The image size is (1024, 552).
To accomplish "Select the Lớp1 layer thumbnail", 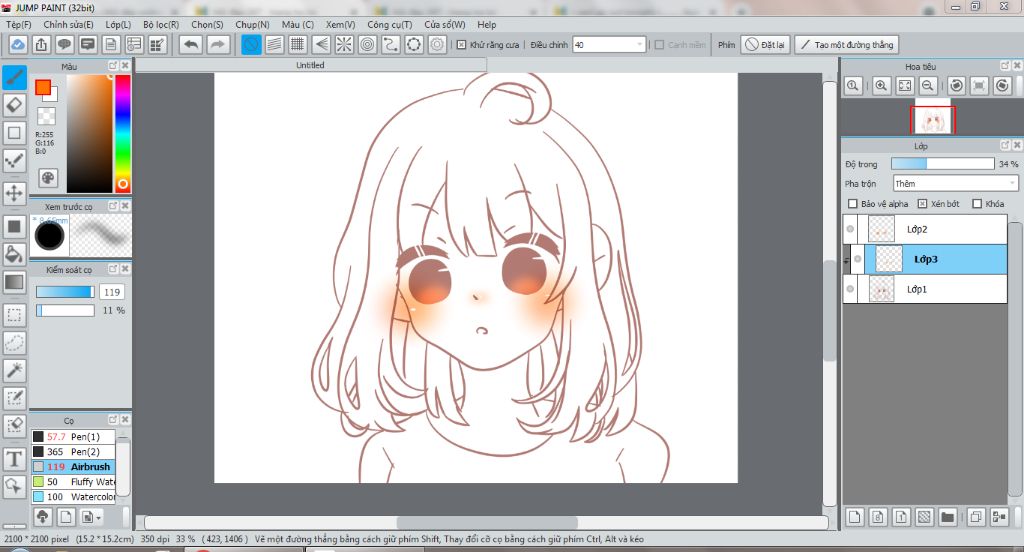I will click(x=882, y=289).
